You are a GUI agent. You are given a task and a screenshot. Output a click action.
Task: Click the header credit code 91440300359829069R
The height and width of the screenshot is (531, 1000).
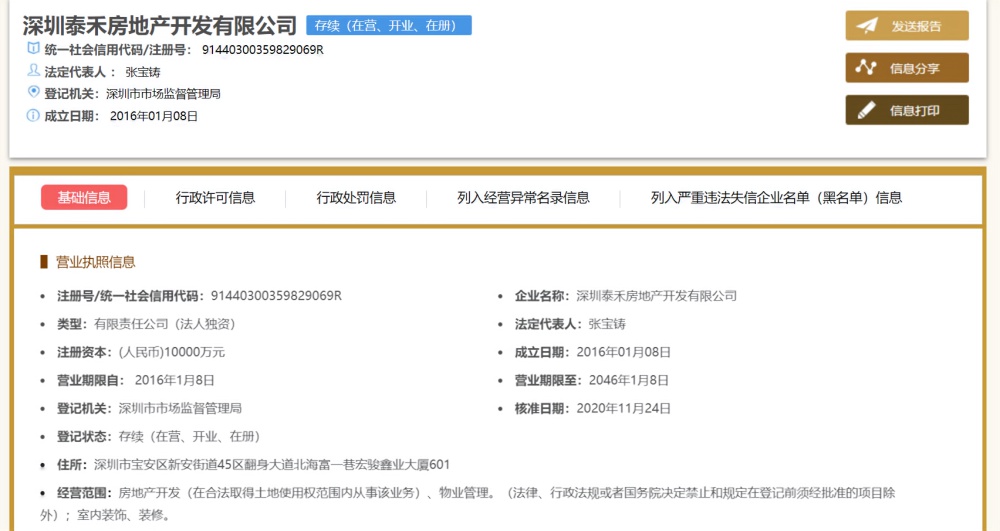(263, 50)
